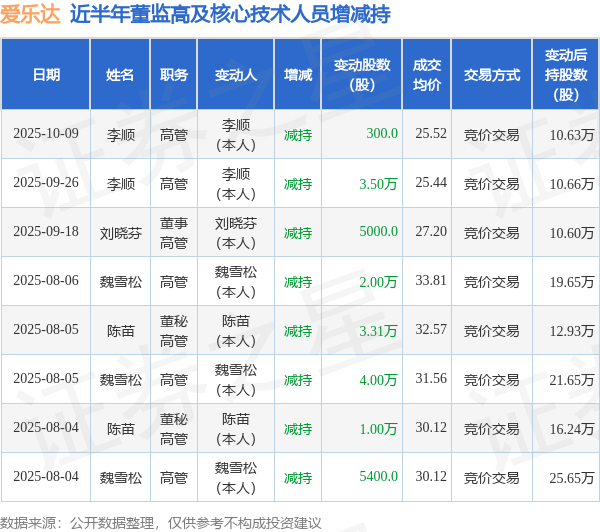600x532 pixels.
Task: Click the 姓名 column header
Action: point(120,75)
